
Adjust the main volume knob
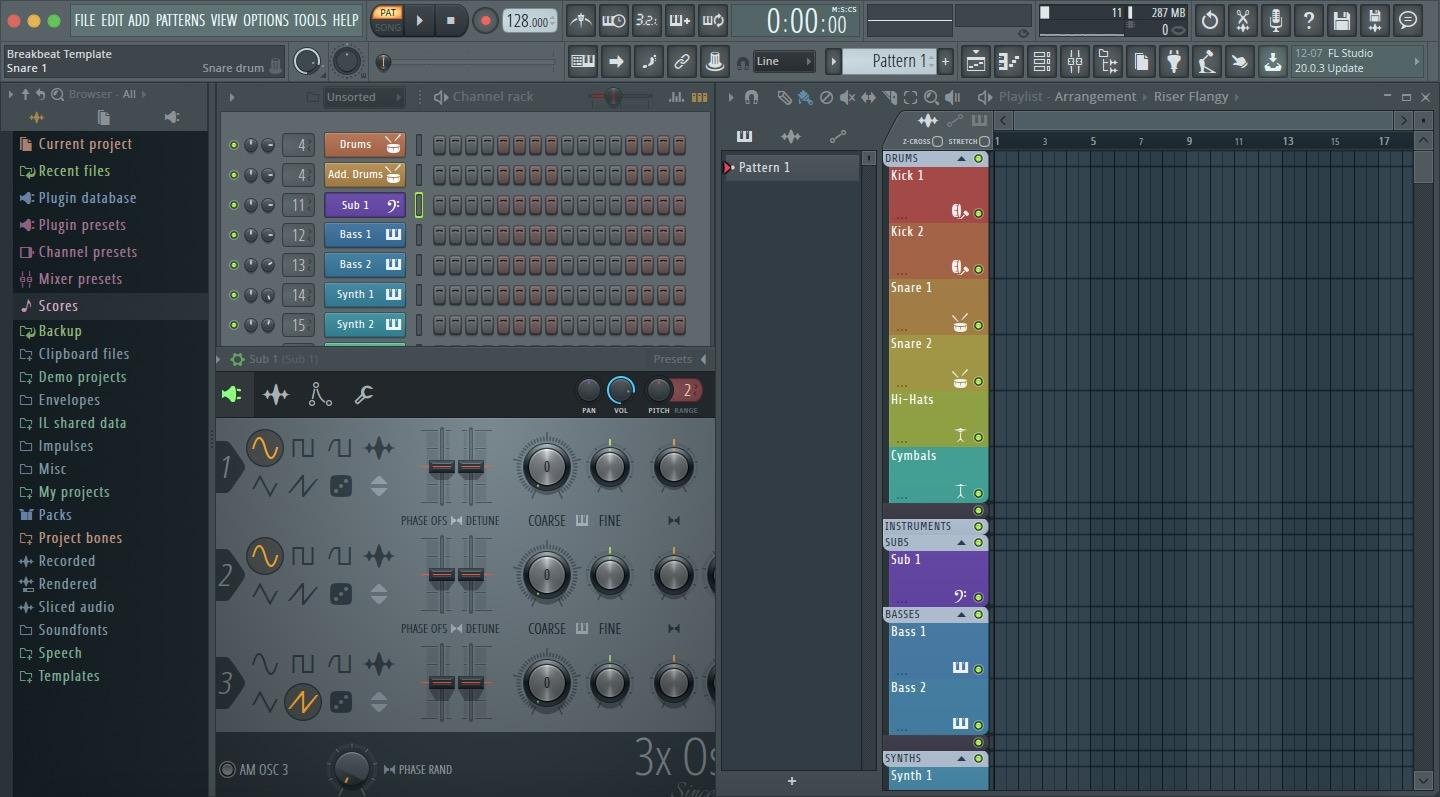306,62
